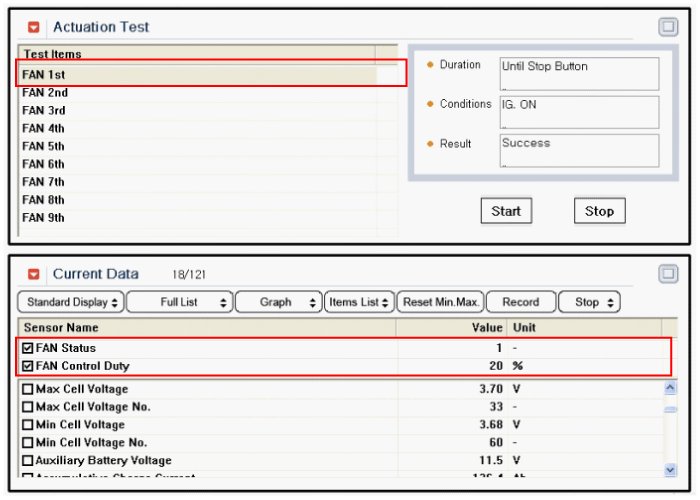This screenshot has width=700, height=500.
Task: Open the Items List dropdown
Action: pyautogui.click(x=358, y=302)
